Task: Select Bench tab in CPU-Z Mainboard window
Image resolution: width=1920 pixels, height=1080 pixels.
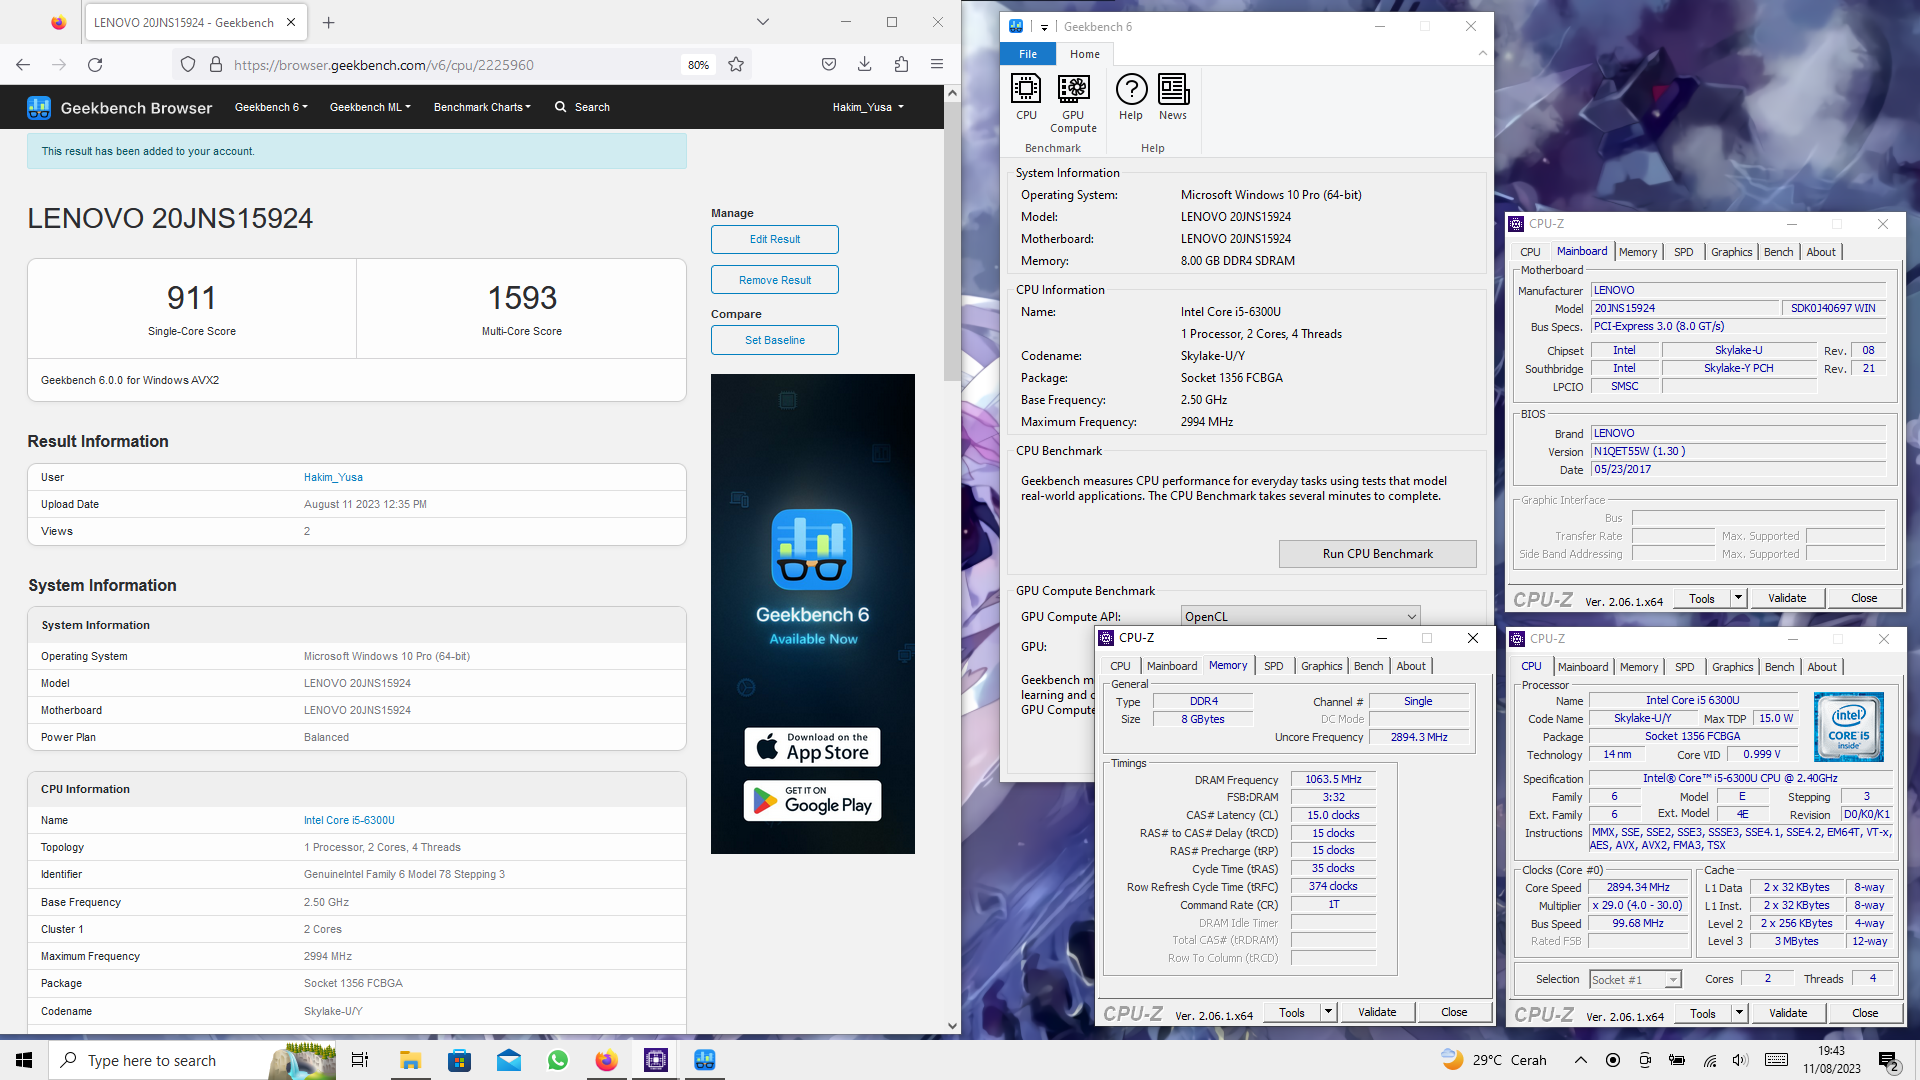Action: click(x=1778, y=252)
